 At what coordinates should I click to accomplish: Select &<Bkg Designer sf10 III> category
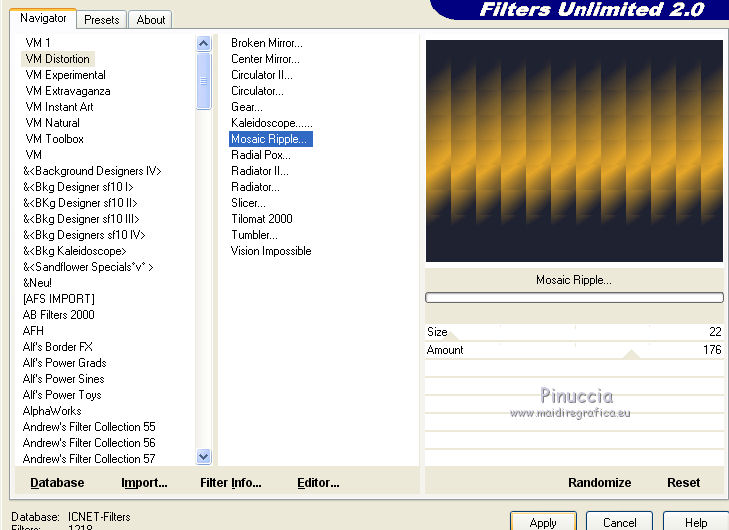[81, 219]
